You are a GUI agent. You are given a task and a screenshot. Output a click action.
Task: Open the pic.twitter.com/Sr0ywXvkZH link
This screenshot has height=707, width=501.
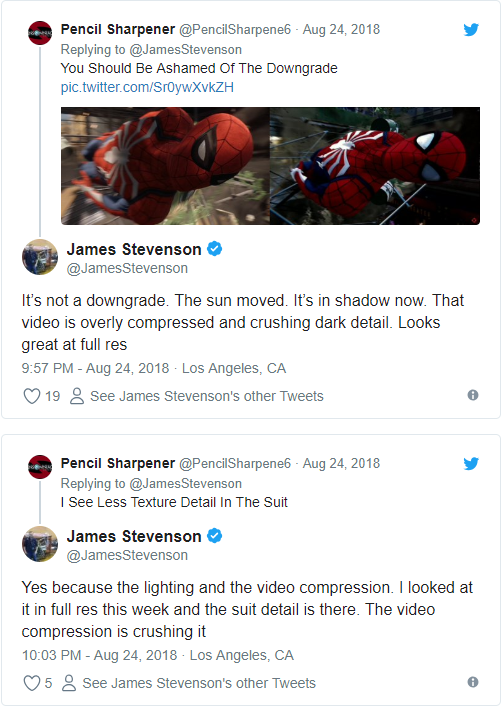pos(147,87)
